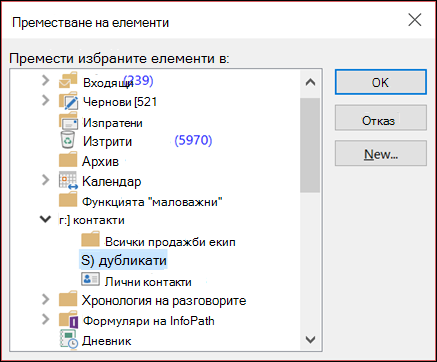Select the Входящи folder label

coord(108,82)
